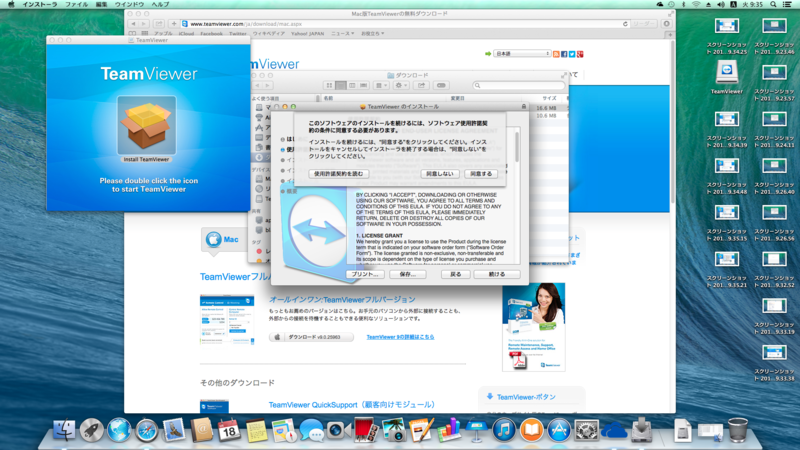Click Facebook icon on TeamViewer webpage
The image size is (800, 450).
564,54
